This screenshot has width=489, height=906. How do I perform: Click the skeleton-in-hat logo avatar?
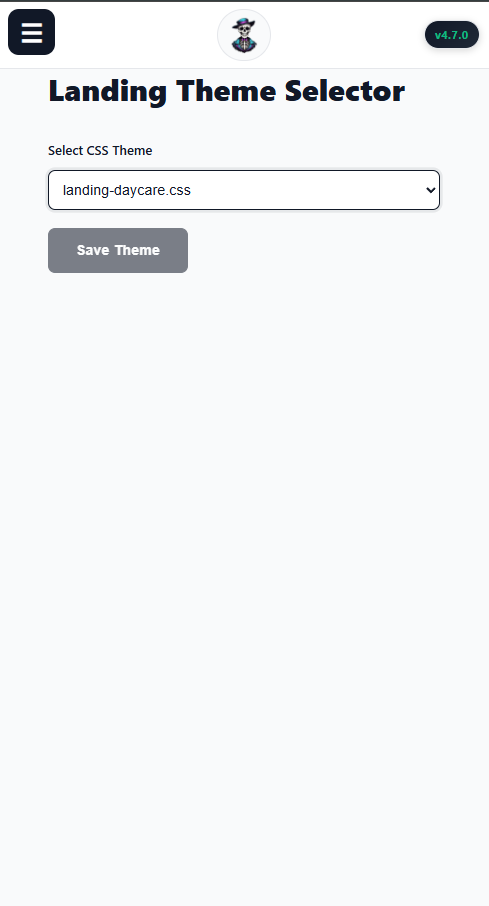(x=244, y=35)
